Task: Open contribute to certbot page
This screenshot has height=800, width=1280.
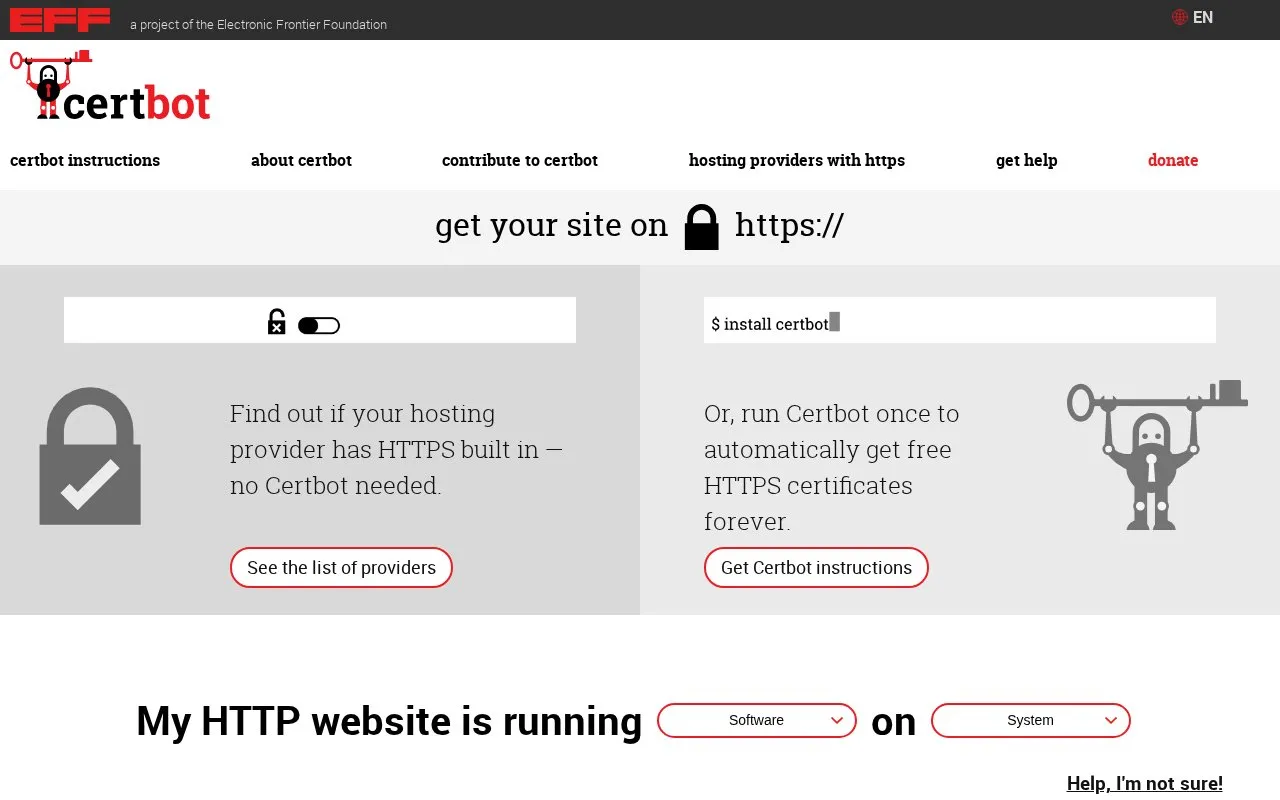Action: pos(520,160)
